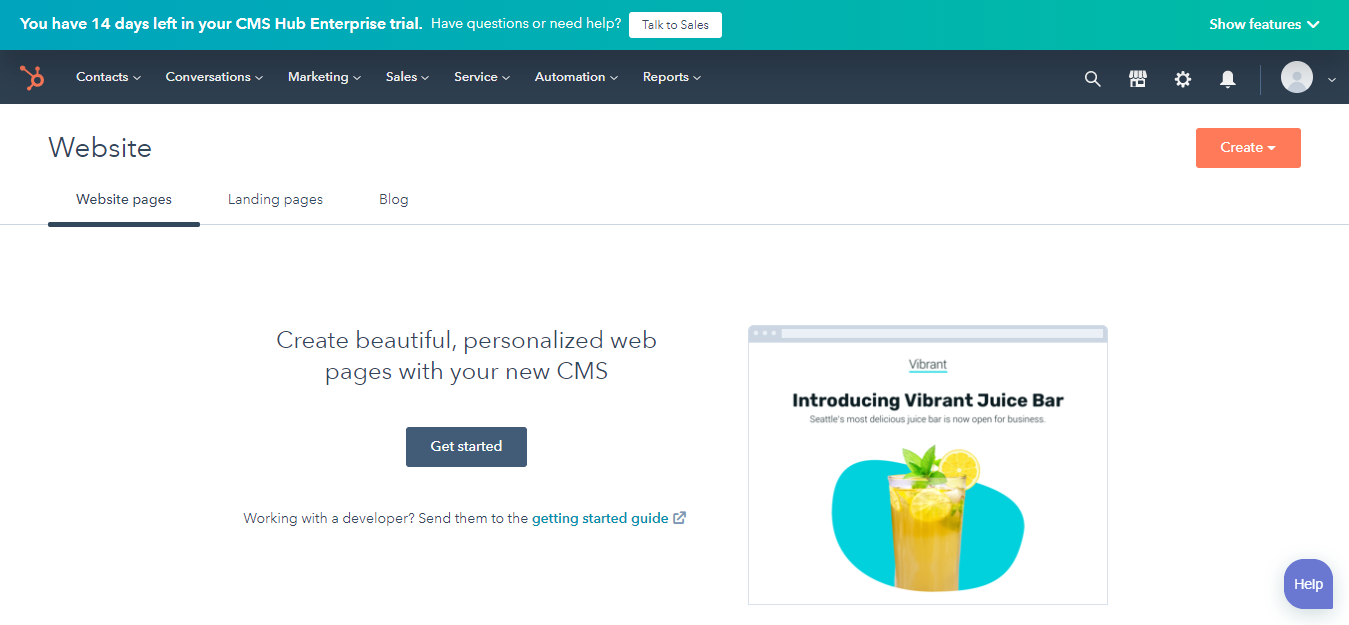This screenshot has width=1349, height=625.
Task: Open the user avatar account icon
Action: (1297, 78)
